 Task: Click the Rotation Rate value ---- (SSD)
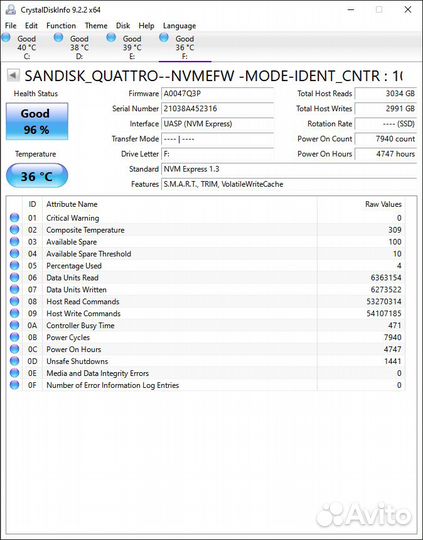tap(385, 124)
